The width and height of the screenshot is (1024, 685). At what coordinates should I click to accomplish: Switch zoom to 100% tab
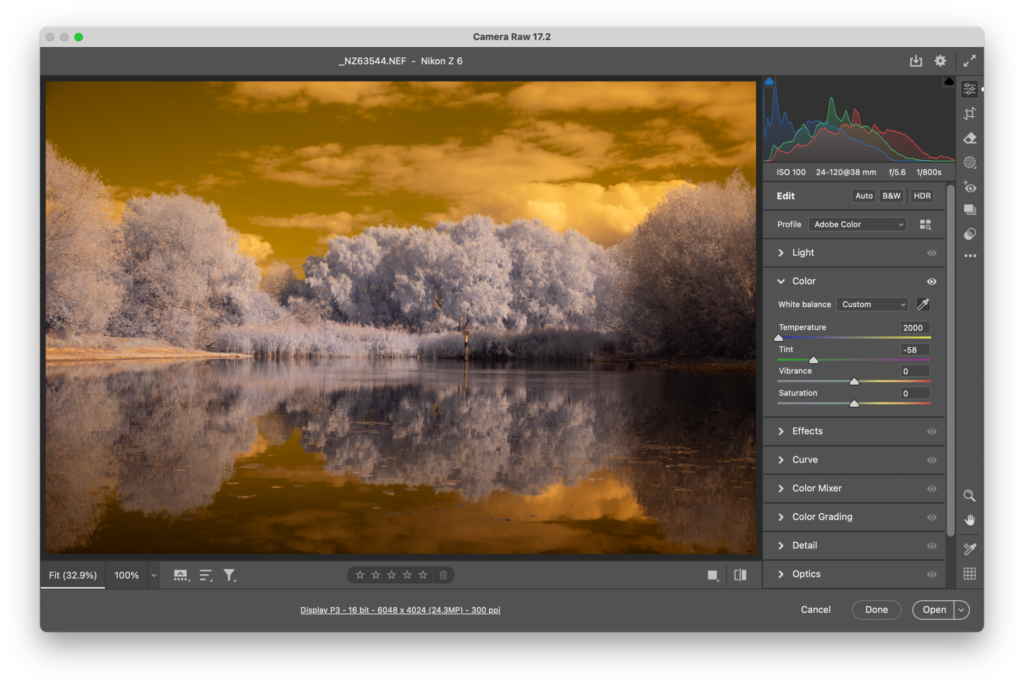[127, 575]
